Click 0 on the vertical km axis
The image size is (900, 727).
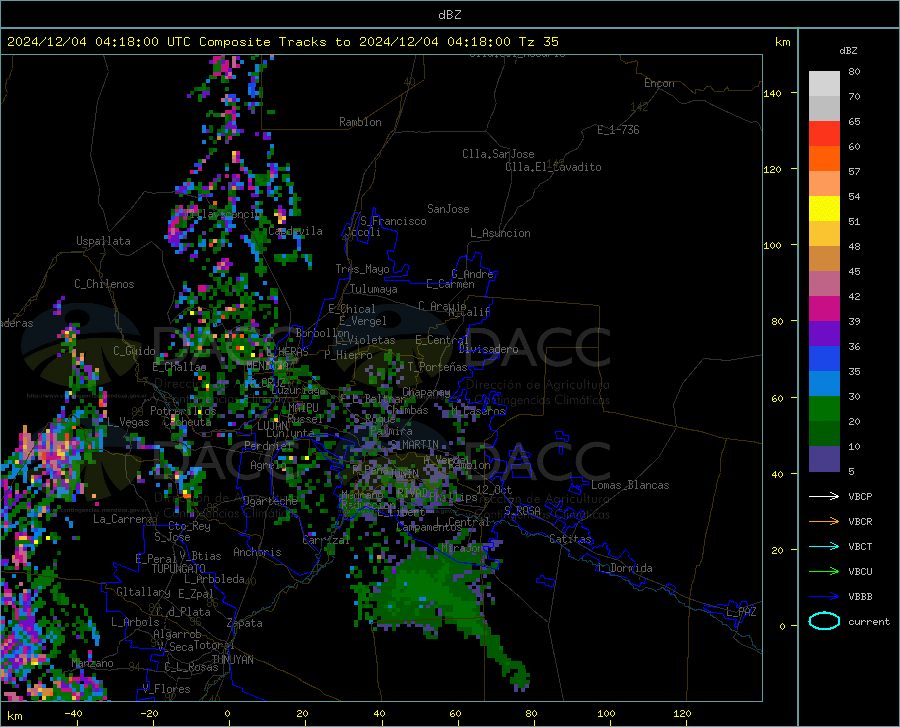click(782, 626)
